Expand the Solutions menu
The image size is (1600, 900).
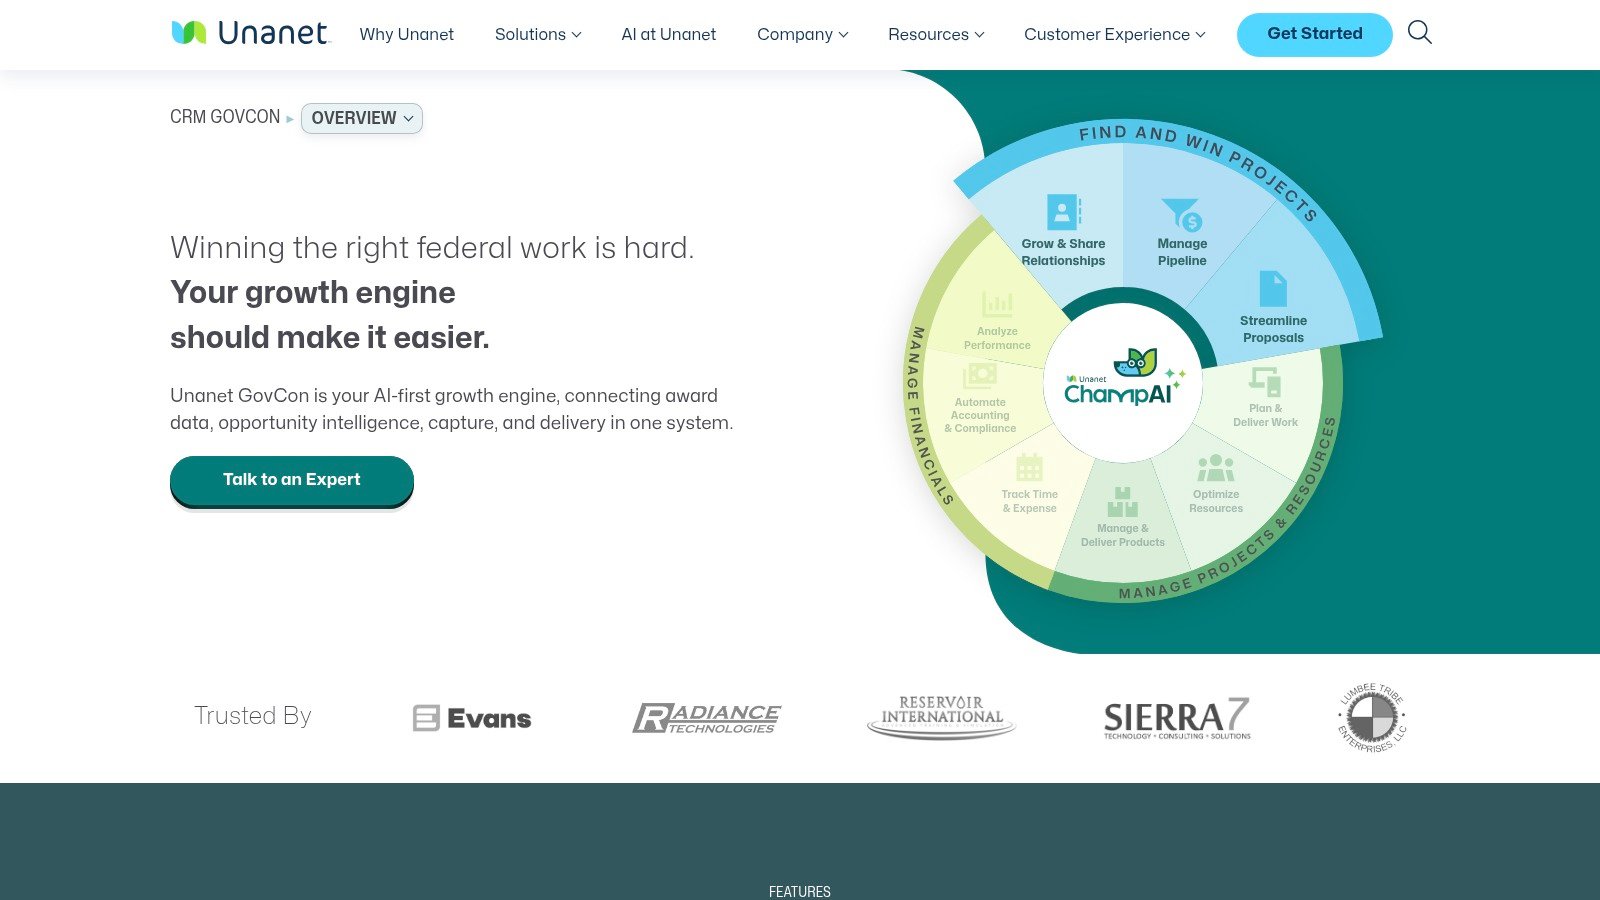538,34
